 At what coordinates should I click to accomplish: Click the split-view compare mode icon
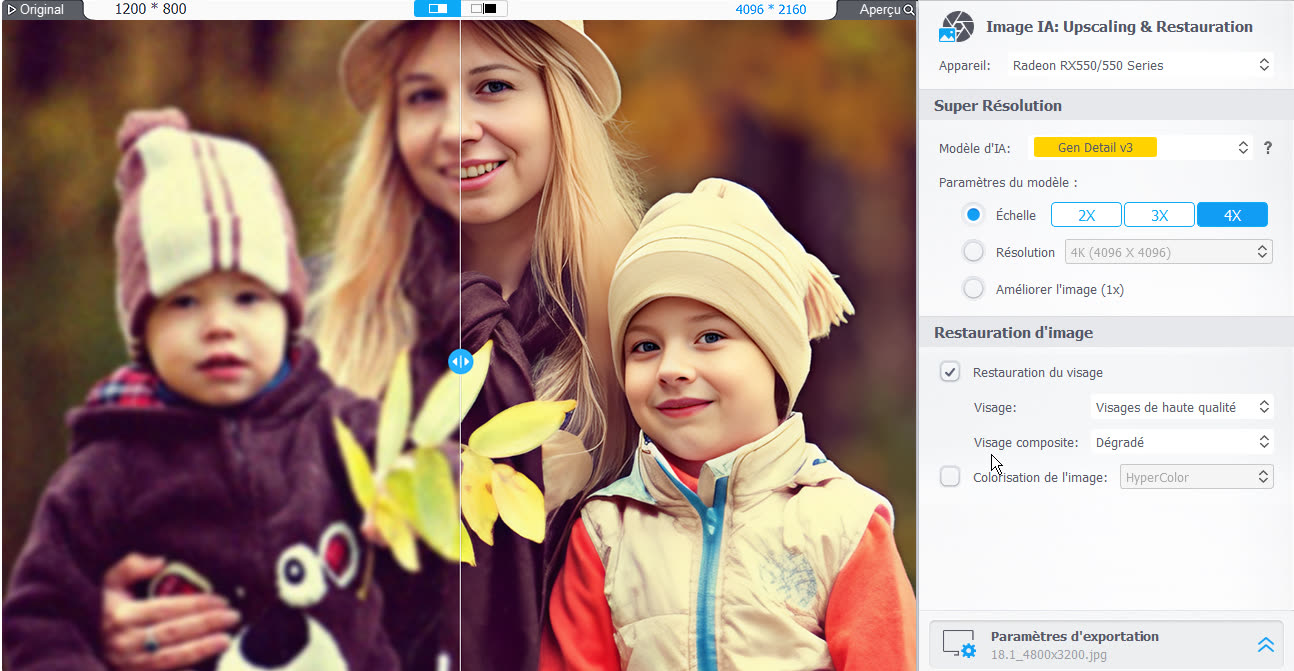[438, 9]
